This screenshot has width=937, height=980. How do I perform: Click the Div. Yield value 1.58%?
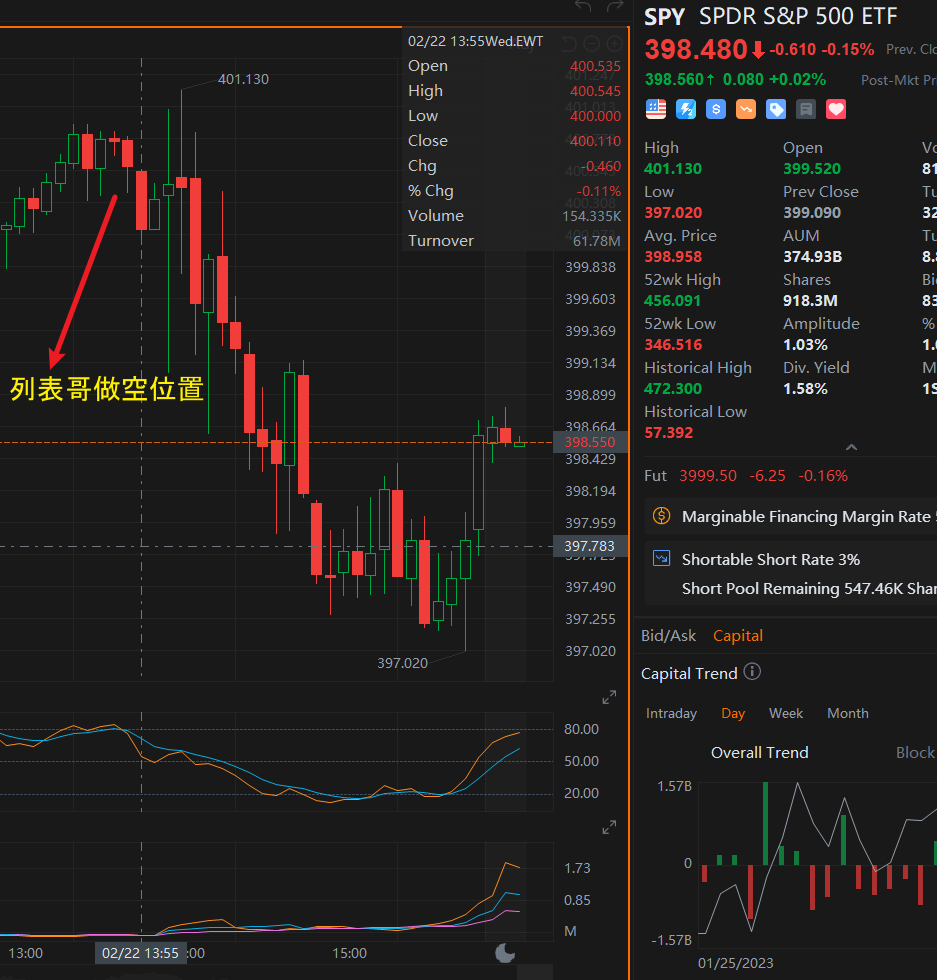pyautogui.click(x=805, y=389)
